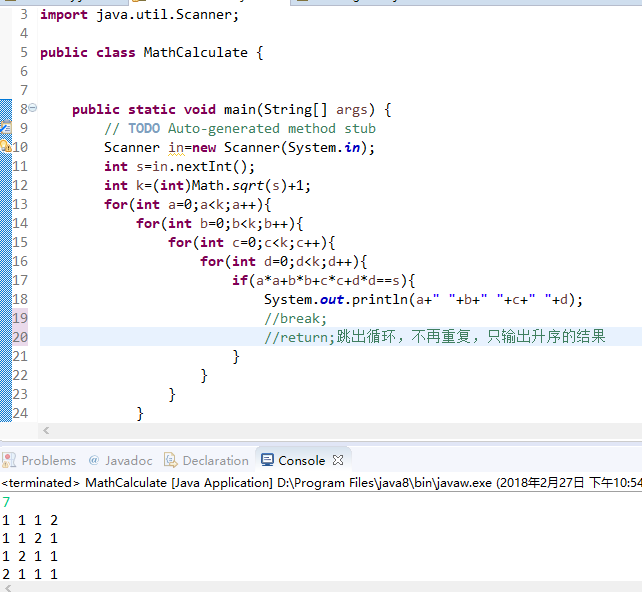Click the task marker icon on line 9
The height and width of the screenshot is (592, 642).
6,127
